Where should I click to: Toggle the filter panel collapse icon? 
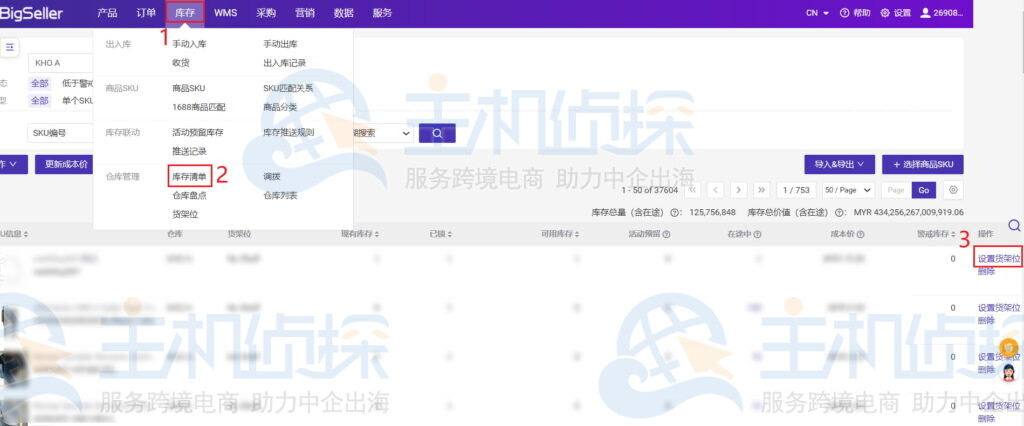(10, 47)
